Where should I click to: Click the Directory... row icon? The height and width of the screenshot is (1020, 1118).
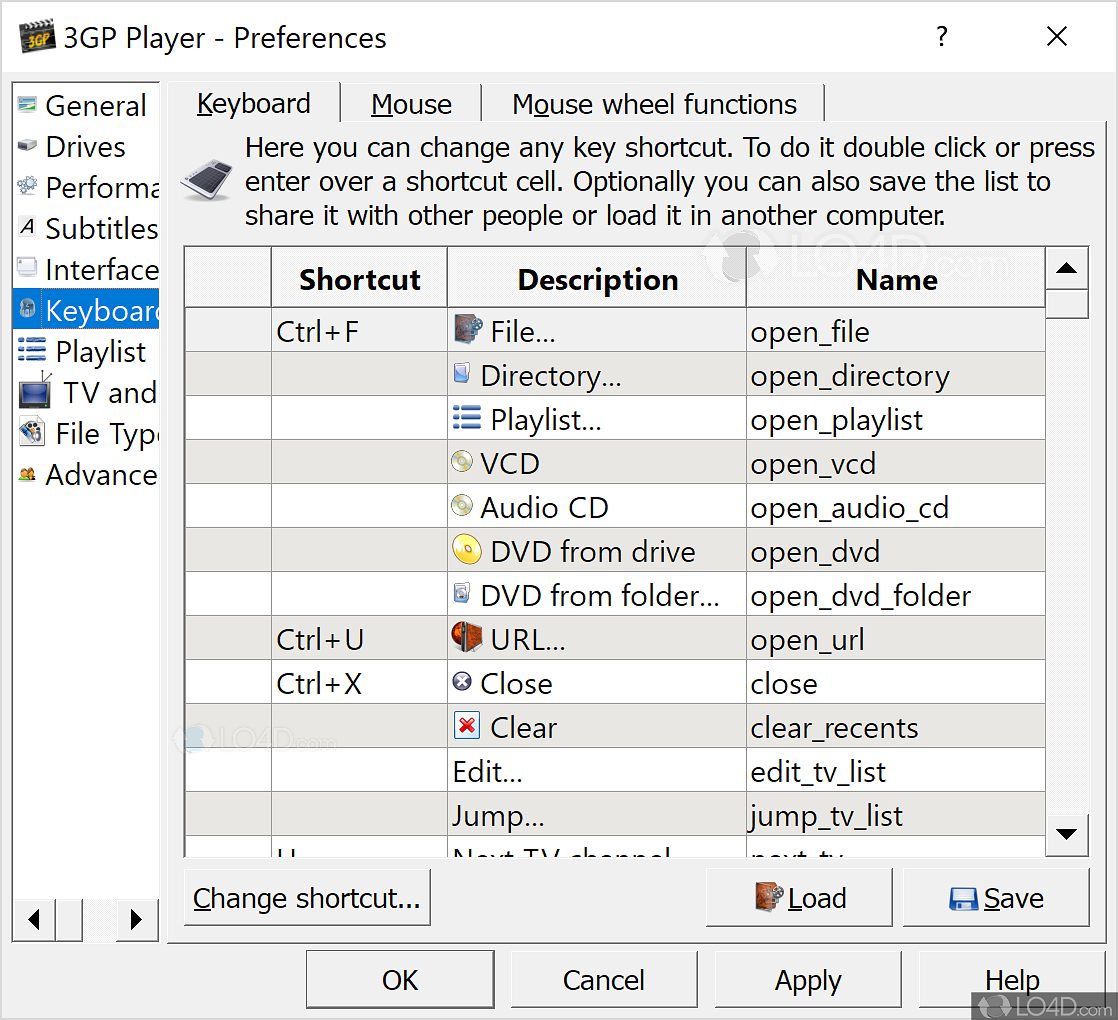462,374
